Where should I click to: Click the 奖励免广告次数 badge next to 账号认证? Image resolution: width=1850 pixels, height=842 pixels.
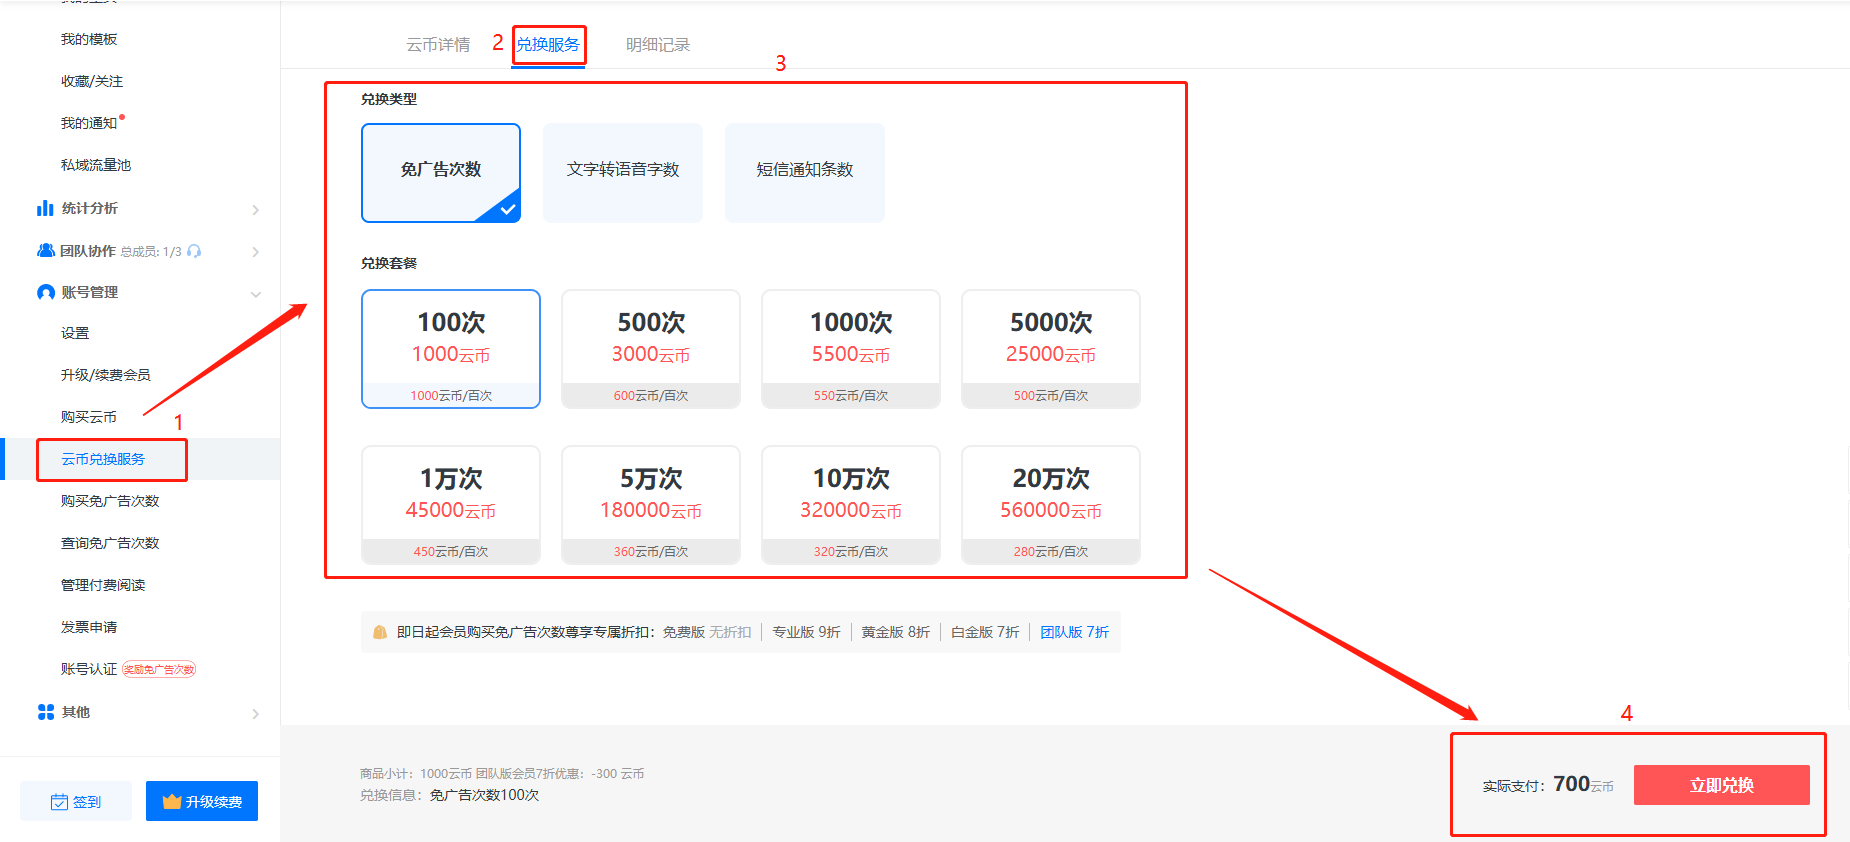pyautogui.click(x=159, y=670)
